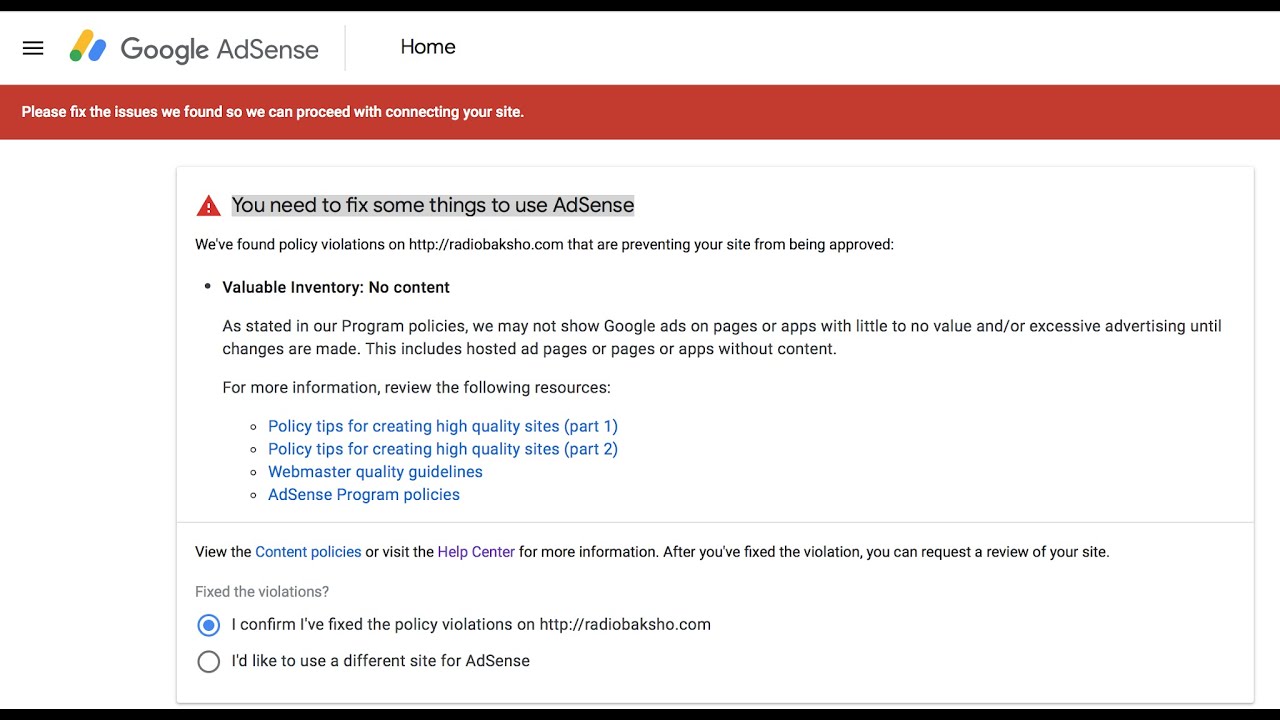Open the hamburger navigation menu

click(33, 48)
